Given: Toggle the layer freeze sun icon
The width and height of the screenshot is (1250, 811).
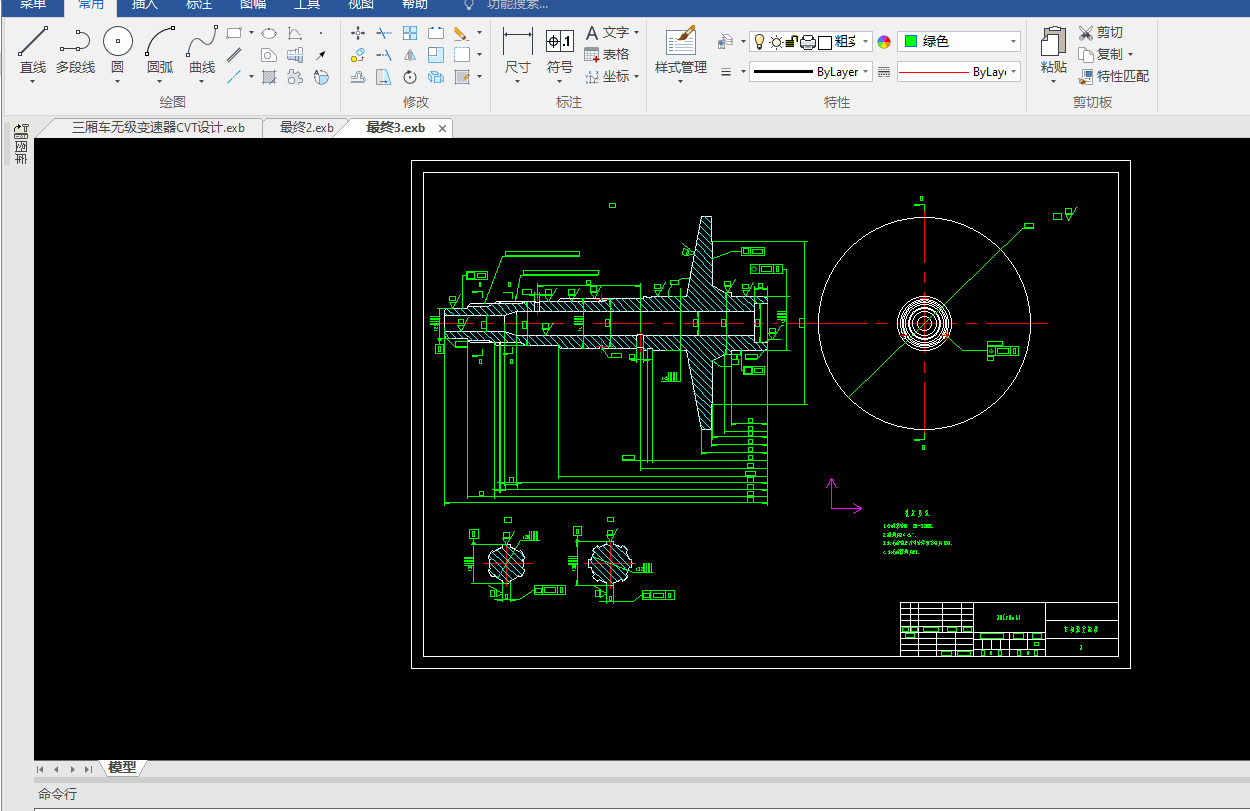Looking at the screenshot, I should tap(775, 41).
